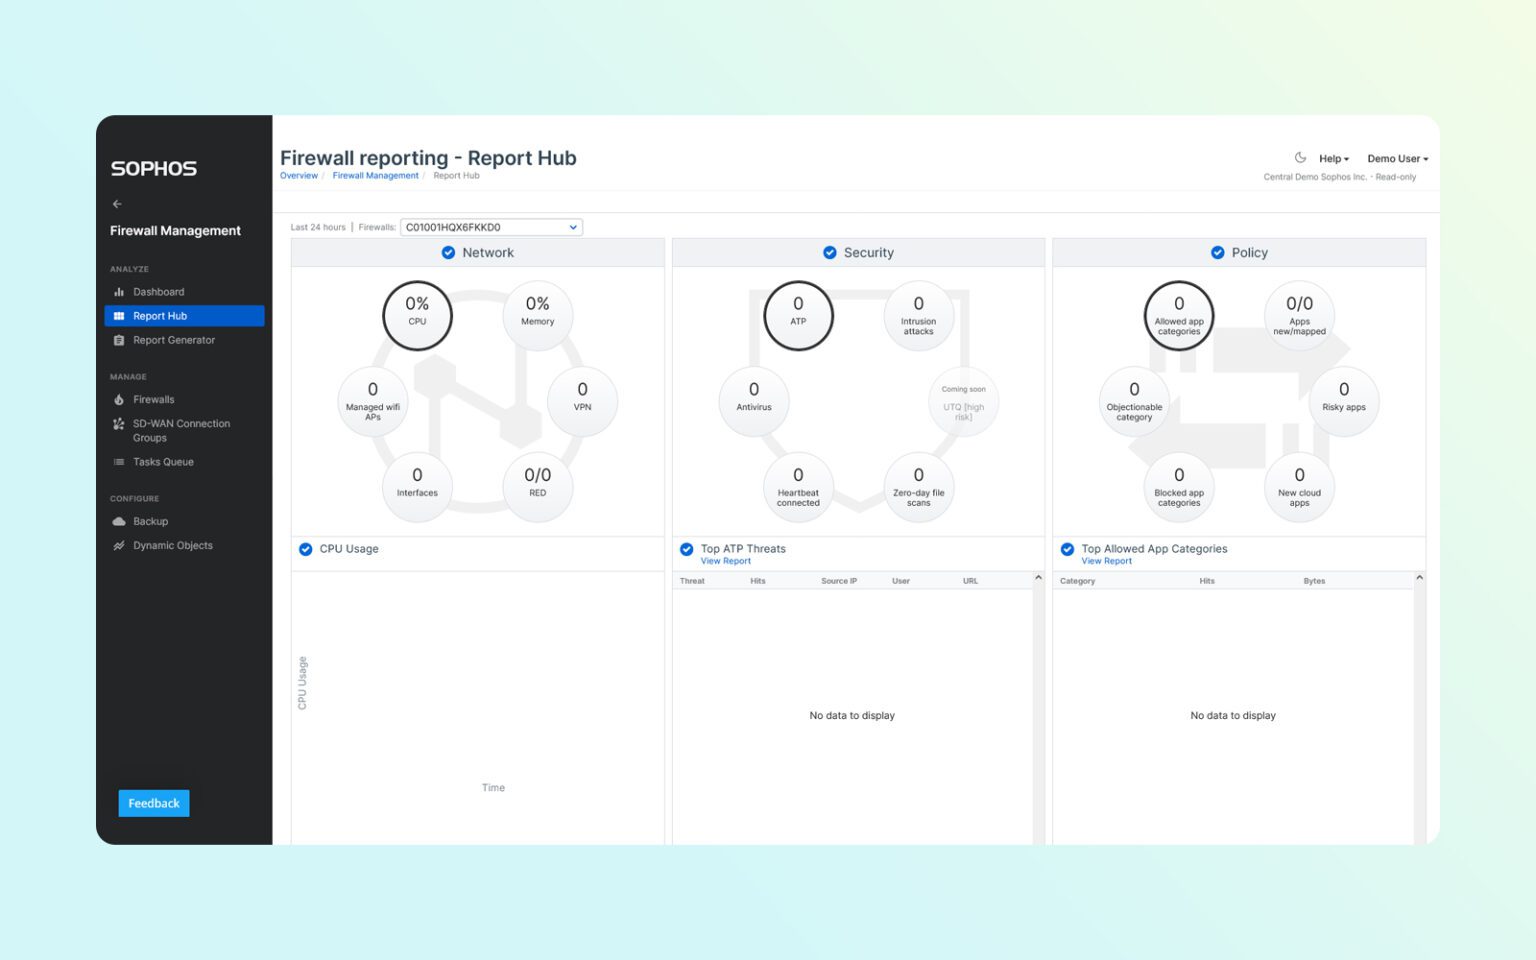Expand the Demo User dropdown

click(x=1397, y=158)
